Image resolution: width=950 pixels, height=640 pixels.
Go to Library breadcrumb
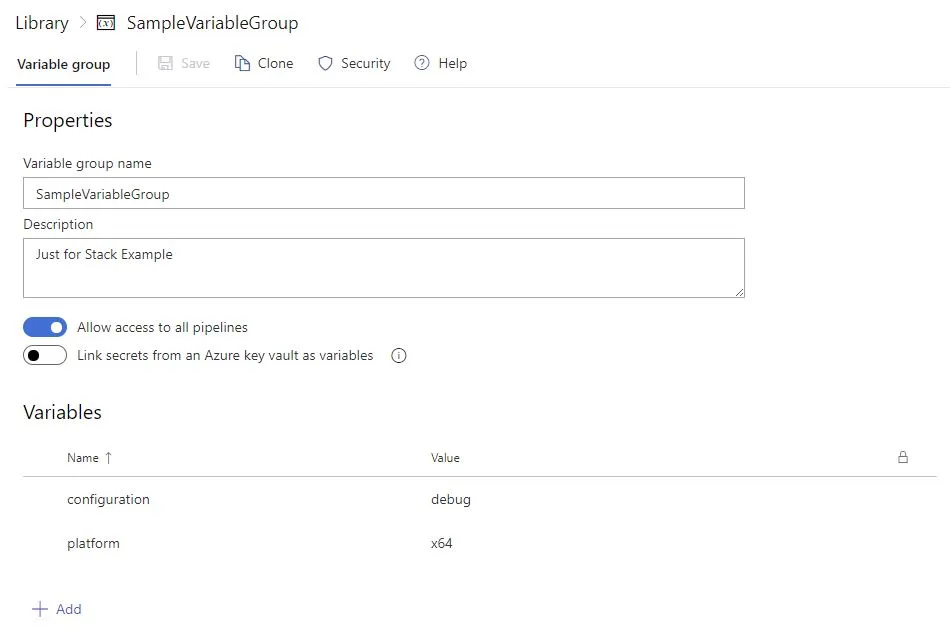42,23
